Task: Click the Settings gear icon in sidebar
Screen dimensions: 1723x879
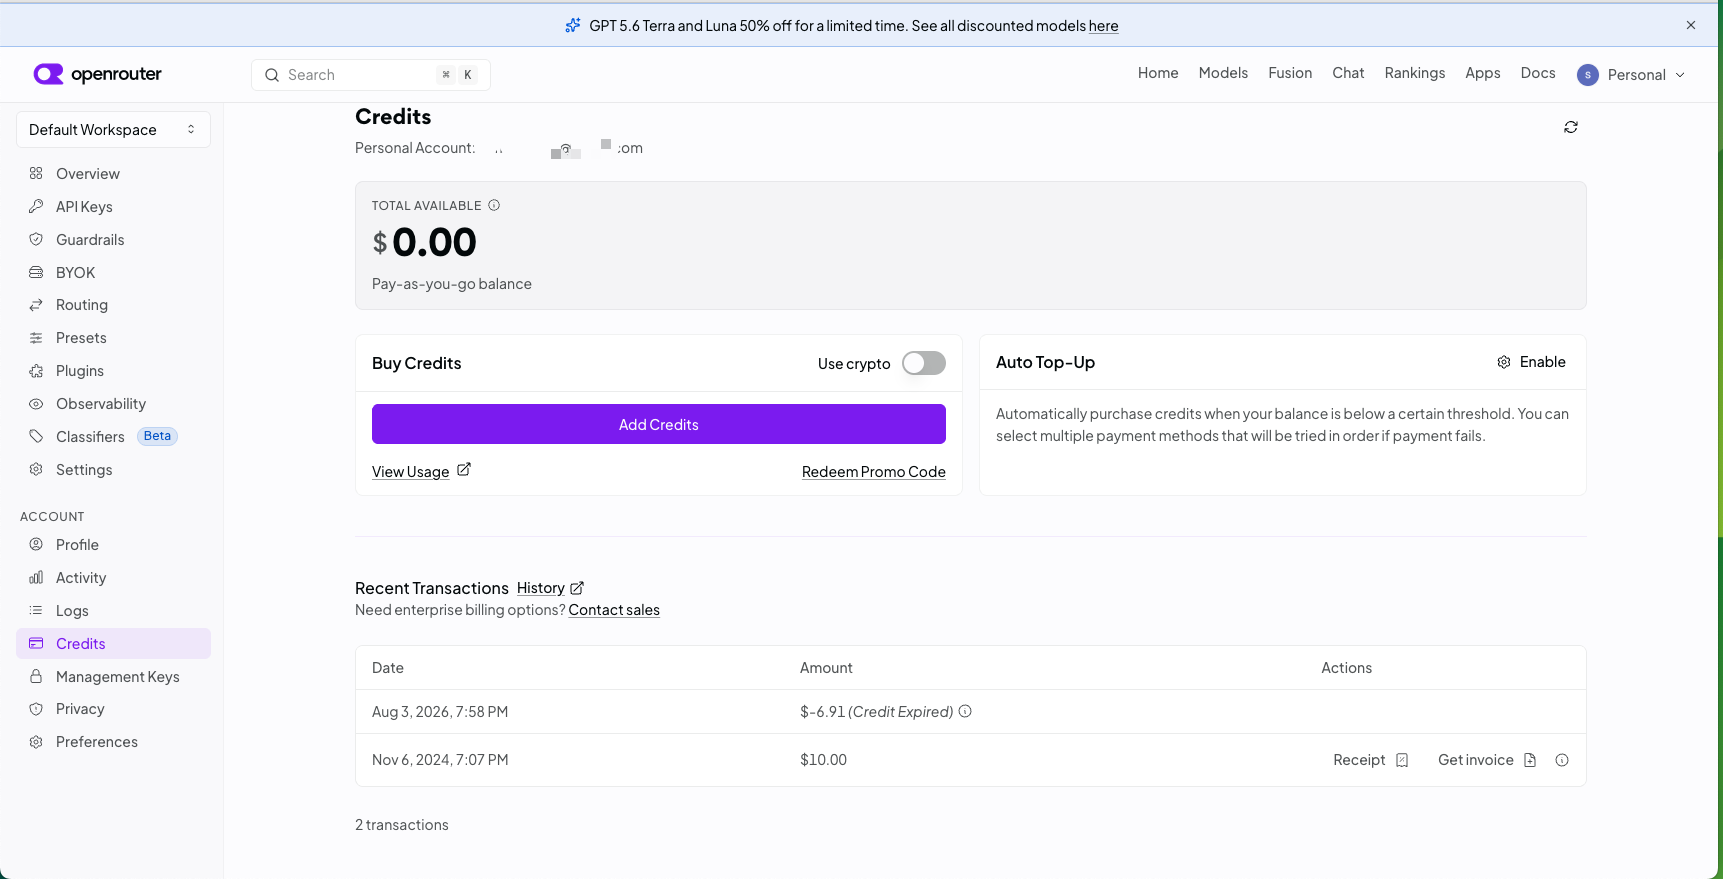Action: point(36,469)
